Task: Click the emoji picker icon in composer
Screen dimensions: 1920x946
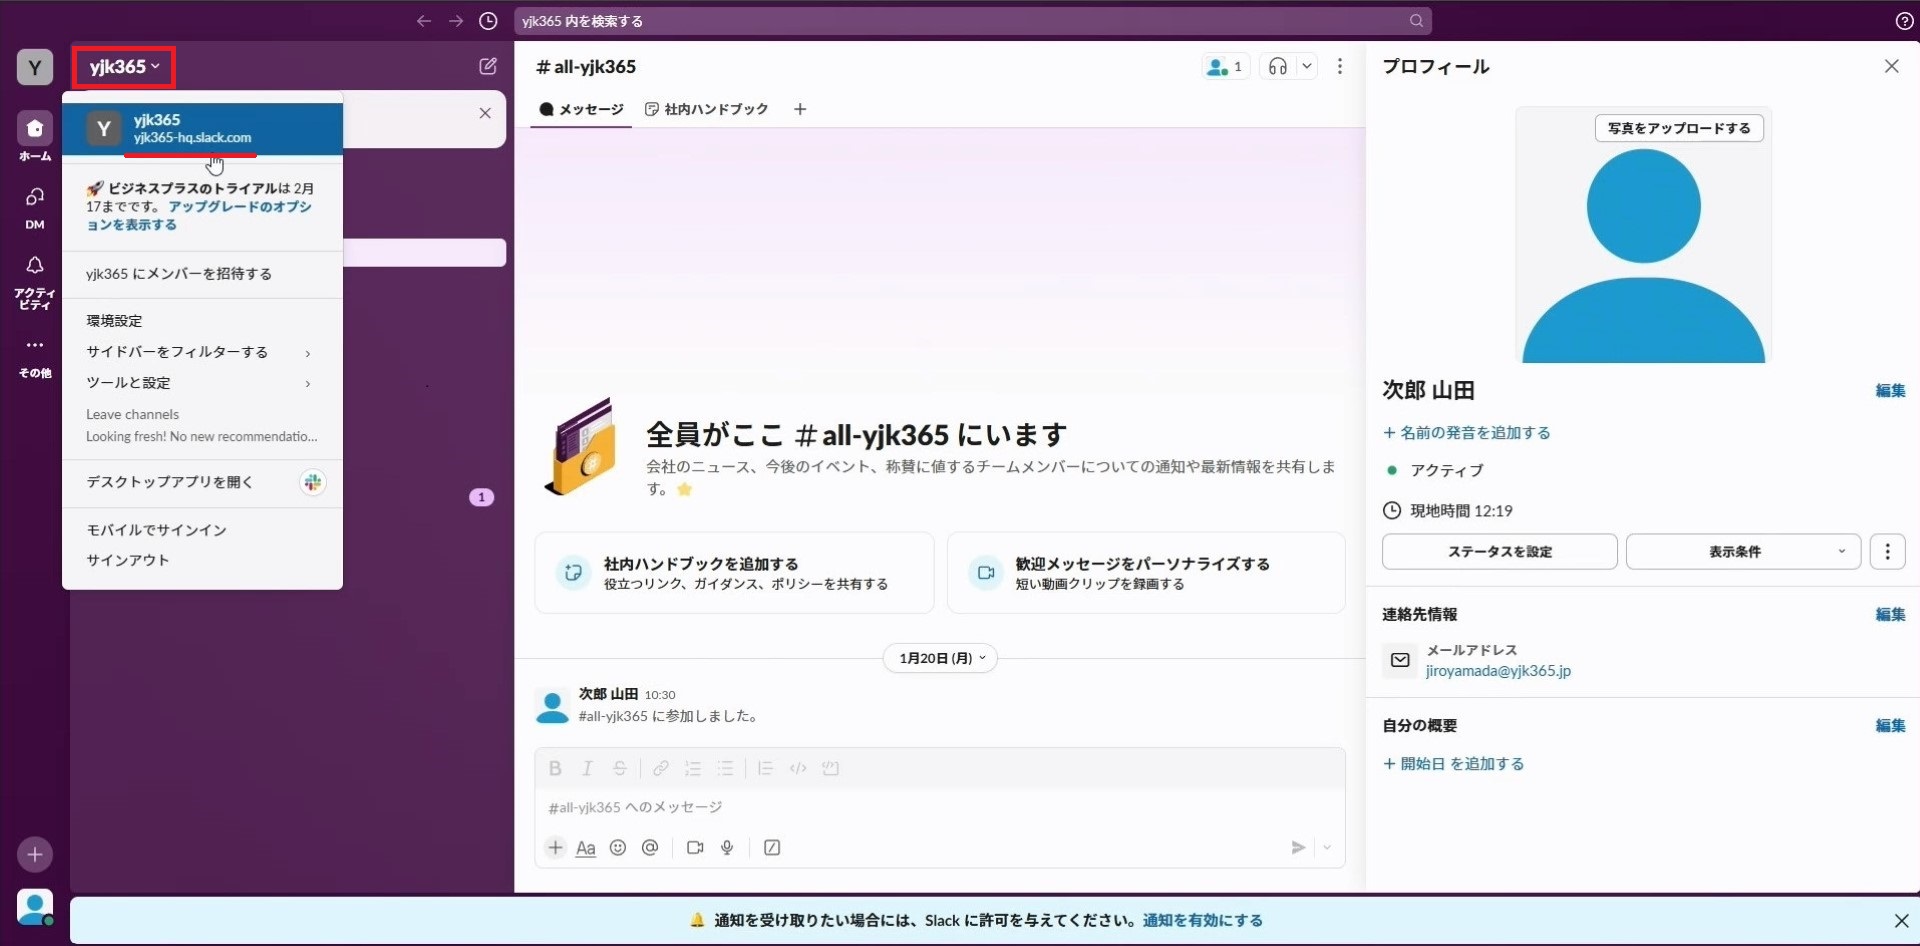Action: 618,848
